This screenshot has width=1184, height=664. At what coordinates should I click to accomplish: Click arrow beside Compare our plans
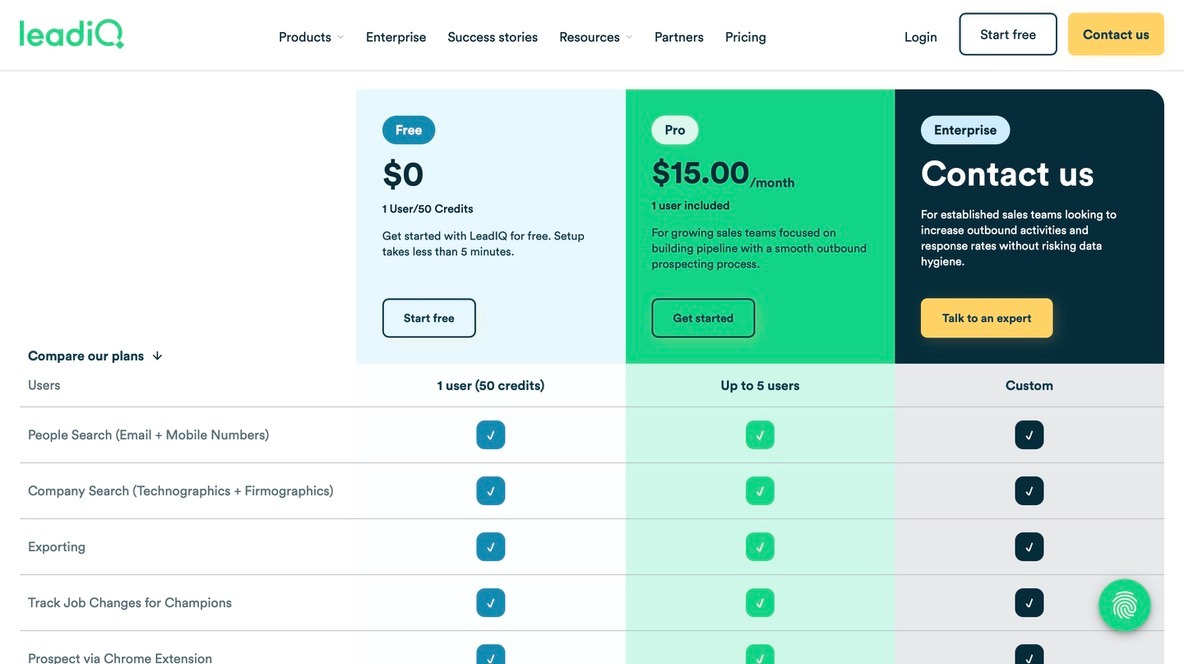point(157,356)
